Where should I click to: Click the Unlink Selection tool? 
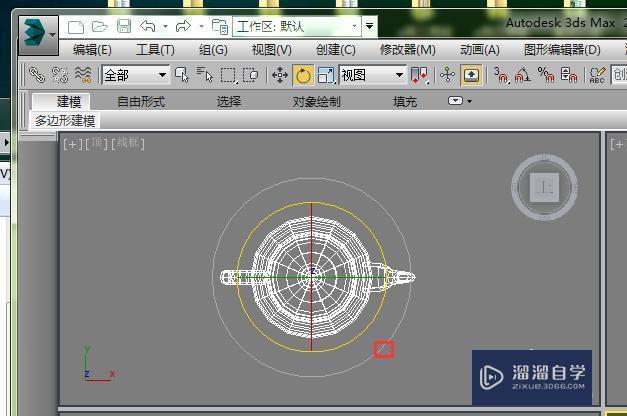click(60, 75)
